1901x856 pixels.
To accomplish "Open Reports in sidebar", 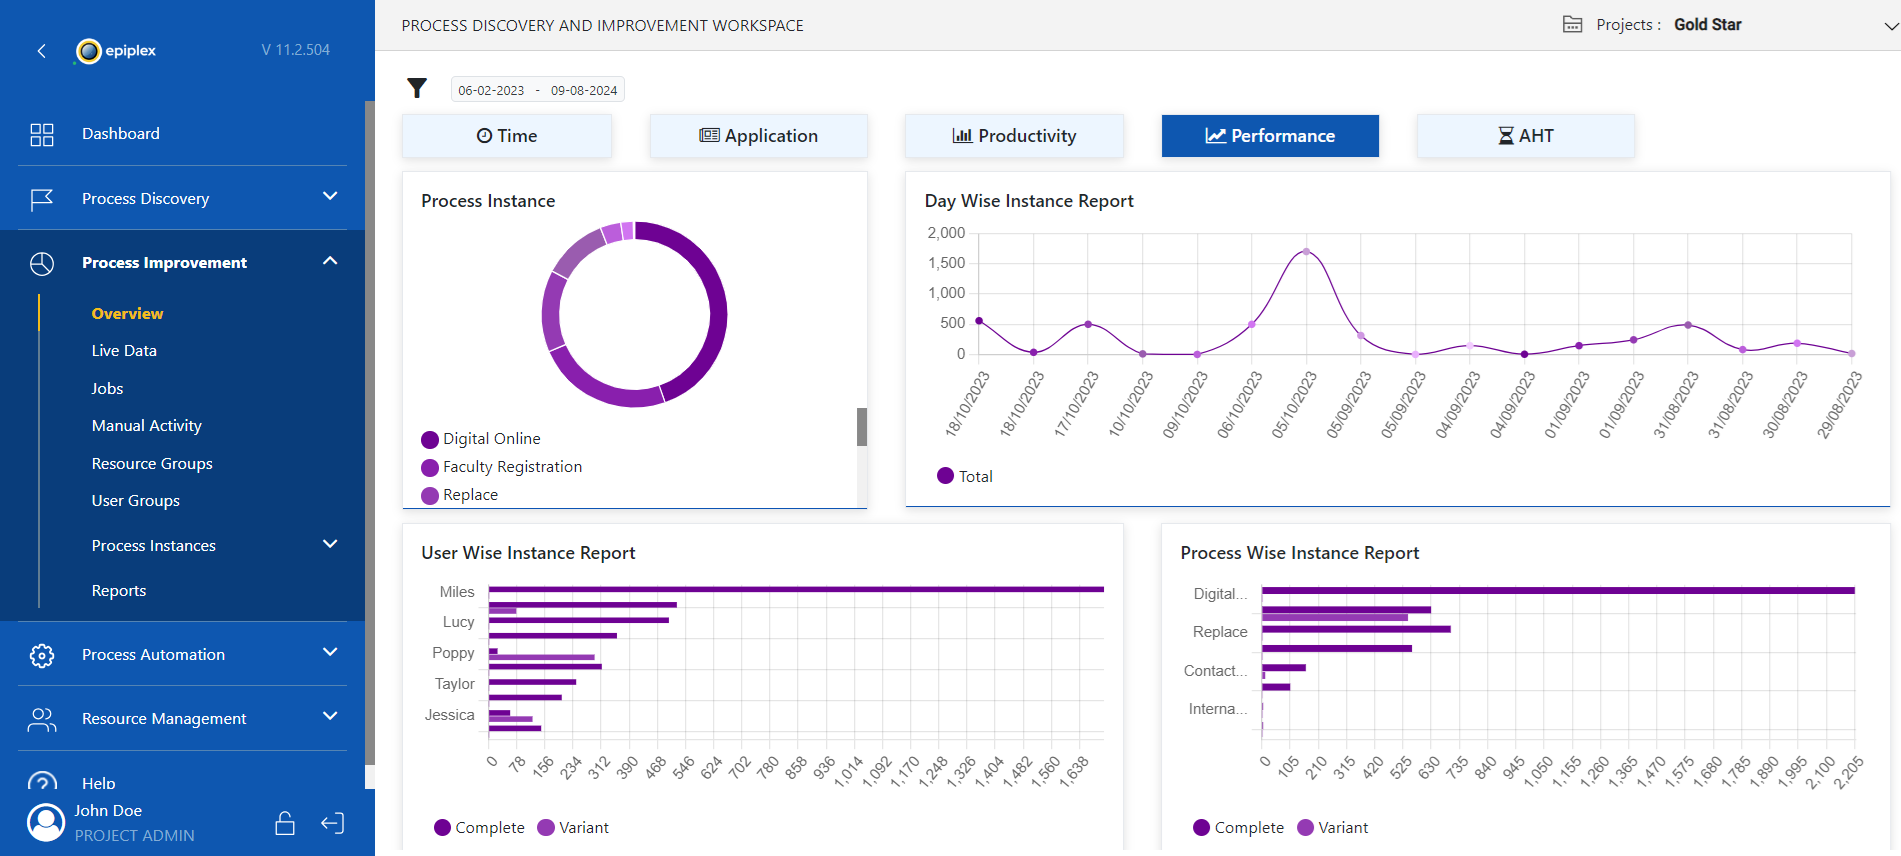I will pos(118,591).
